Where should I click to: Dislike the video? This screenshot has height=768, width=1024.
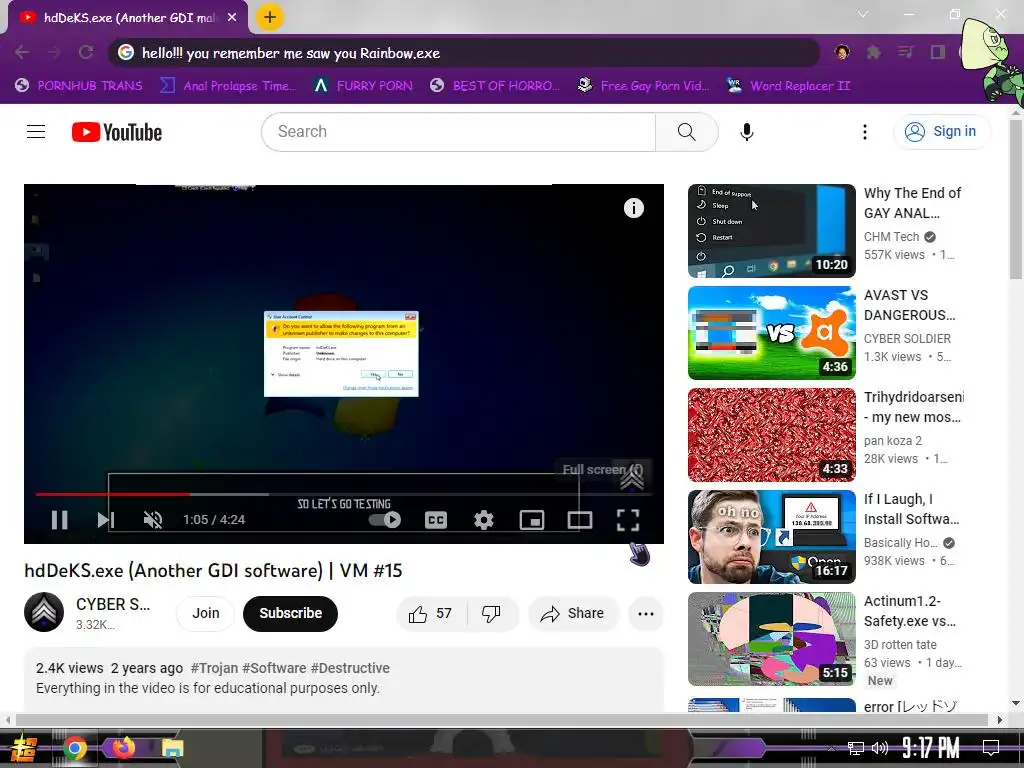[492, 613]
